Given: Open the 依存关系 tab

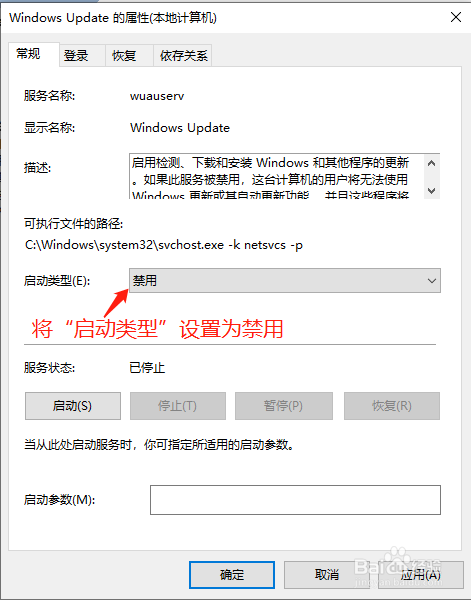Looking at the screenshot, I should tap(183, 55).
